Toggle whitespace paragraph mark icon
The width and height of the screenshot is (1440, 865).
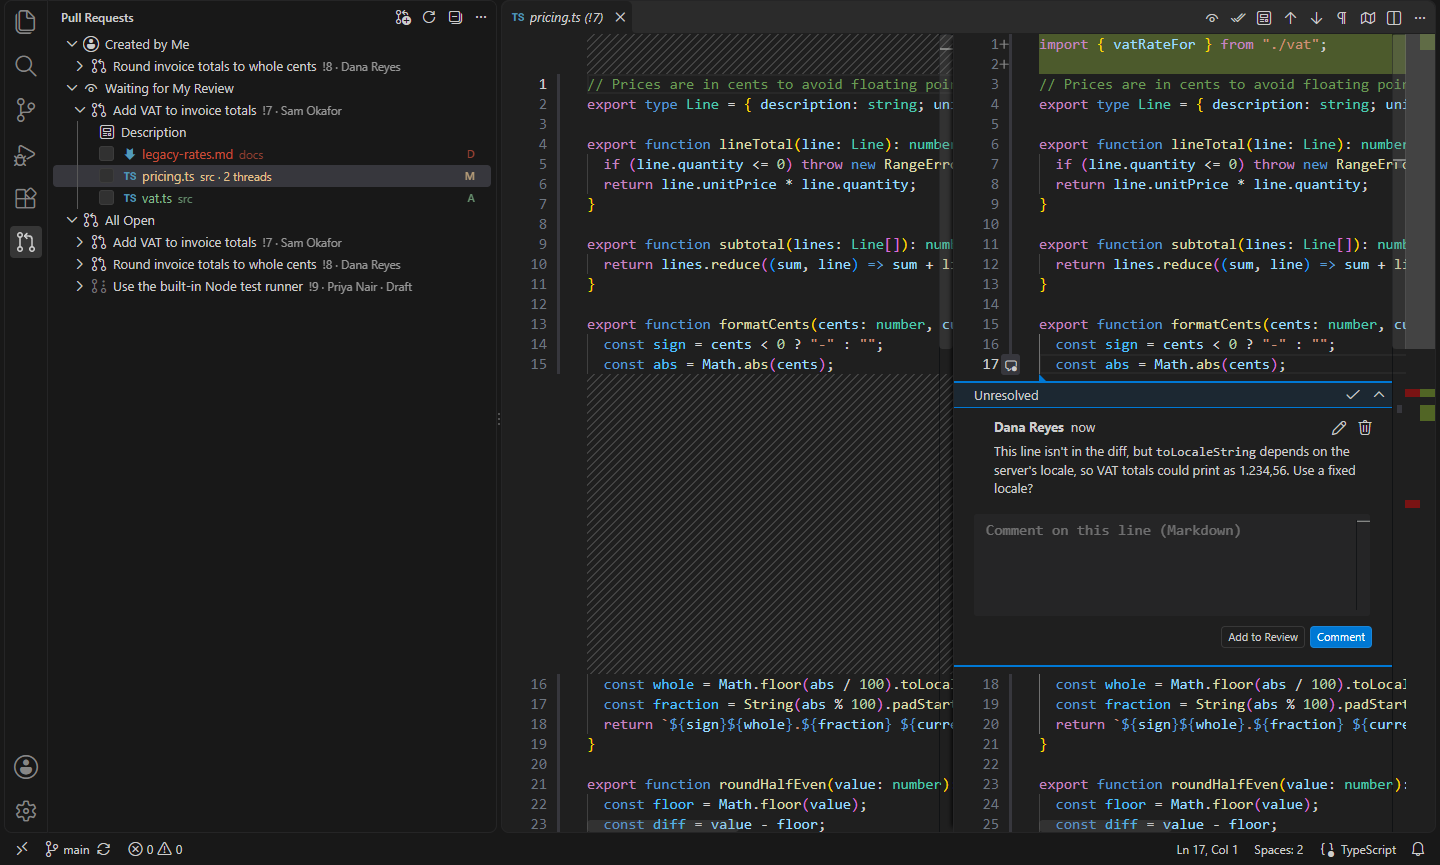tap(1342, 18)
